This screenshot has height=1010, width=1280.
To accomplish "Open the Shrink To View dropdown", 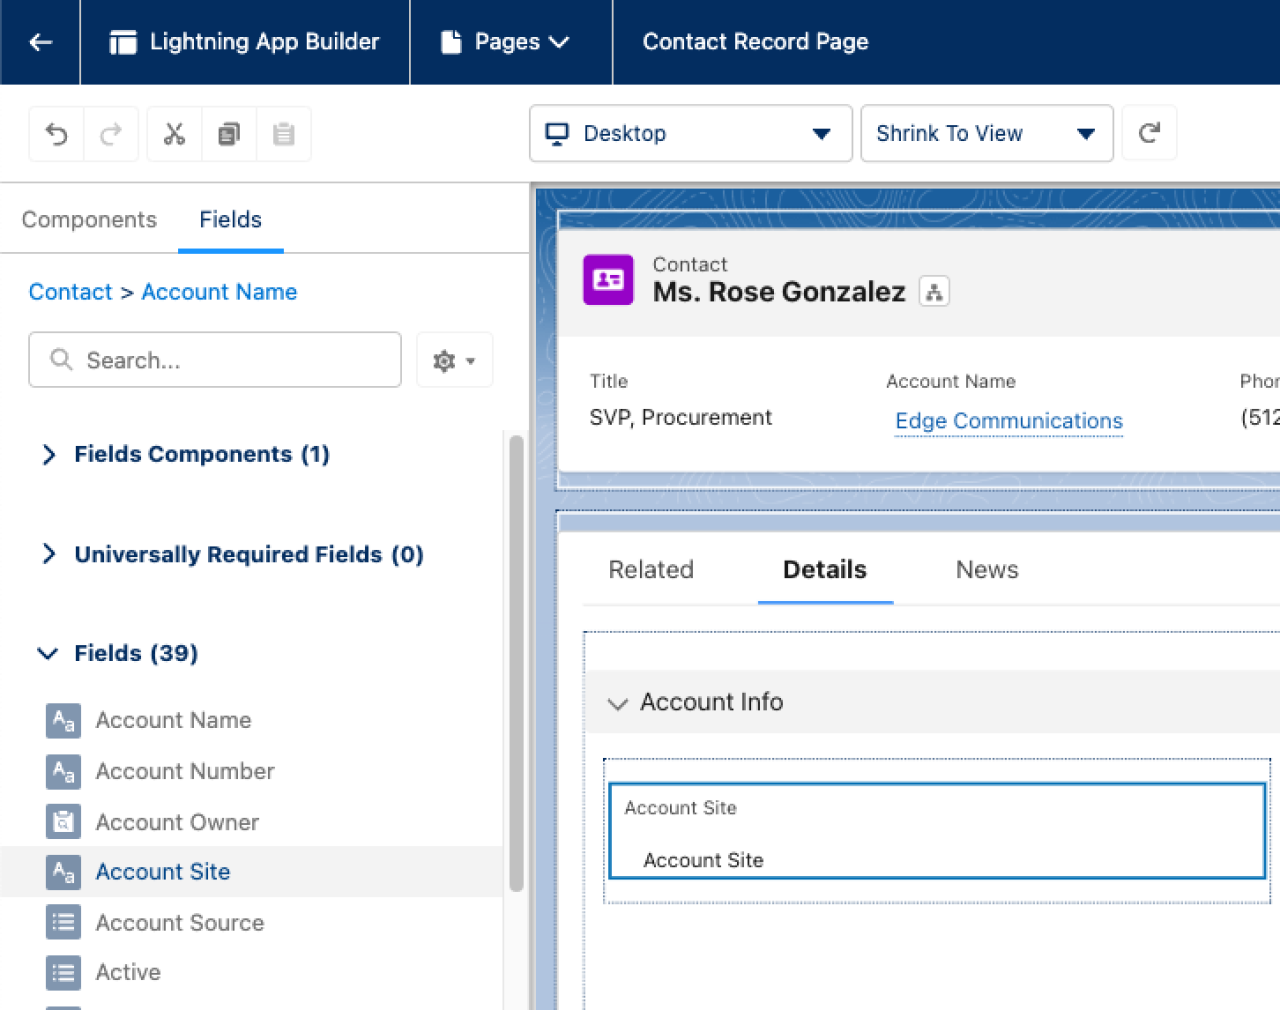I will pos(987,133).
